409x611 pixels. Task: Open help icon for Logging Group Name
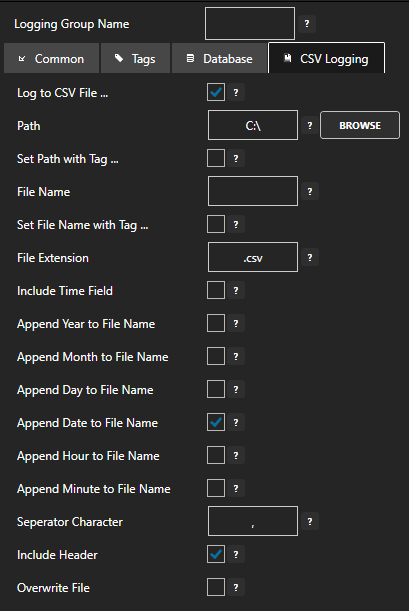point(307,24)
